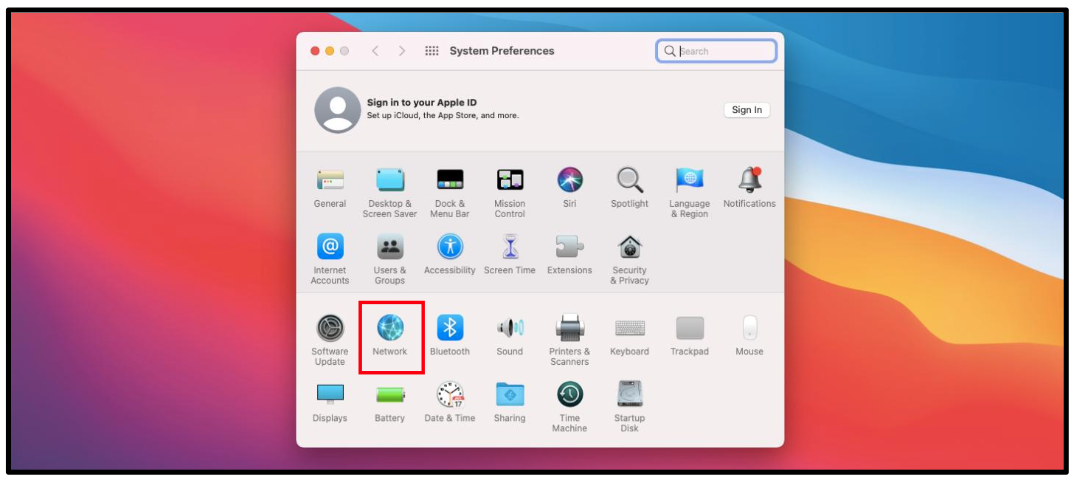Go forward with the right chevron

pos(402,51)
